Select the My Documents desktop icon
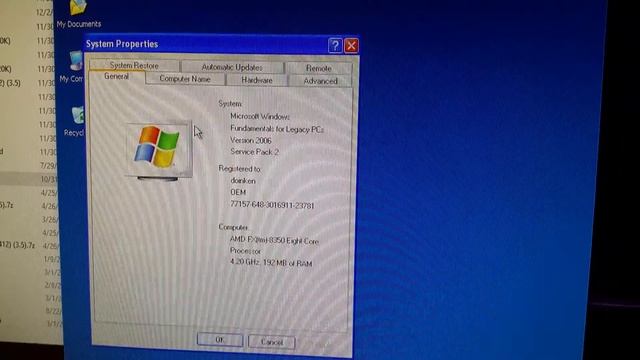Image resolution: width=640 pixels, height=360 pixels. click(x=78, y=14)
